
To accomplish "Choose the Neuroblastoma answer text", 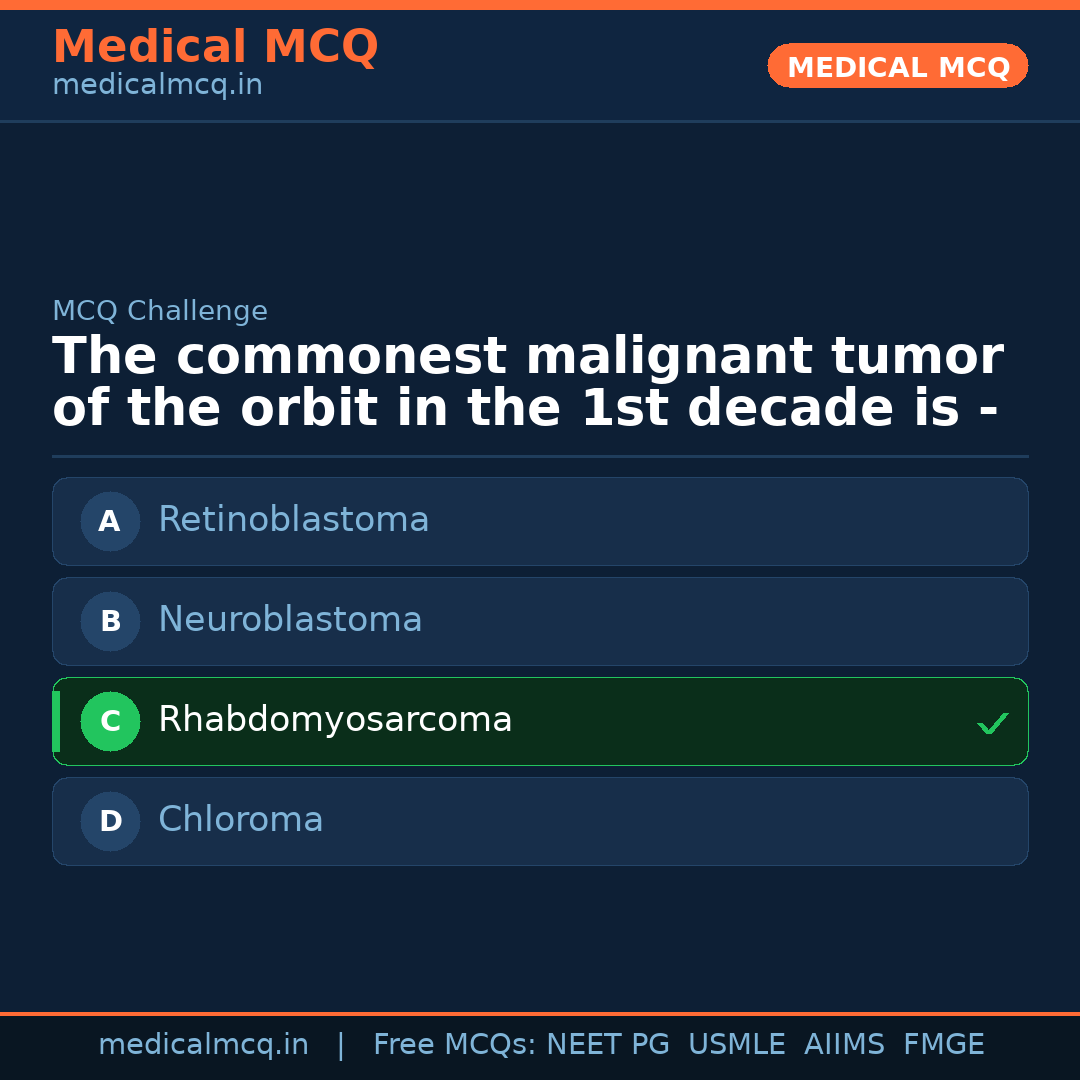I will [x=290, y=620].
